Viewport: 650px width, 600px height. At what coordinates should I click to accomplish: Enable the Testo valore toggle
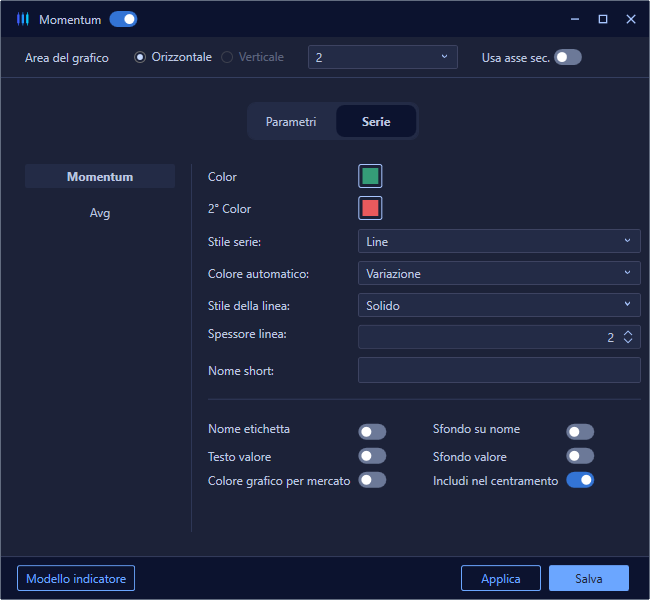372,456
